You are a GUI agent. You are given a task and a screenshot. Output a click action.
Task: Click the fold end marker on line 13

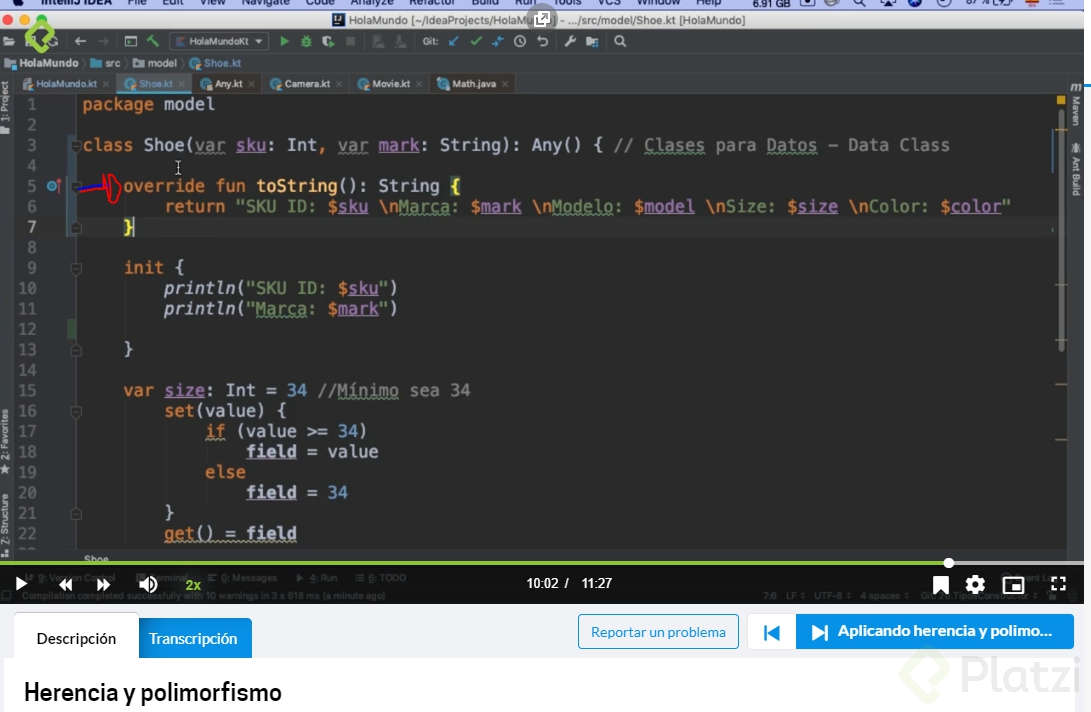click(76, 350)
